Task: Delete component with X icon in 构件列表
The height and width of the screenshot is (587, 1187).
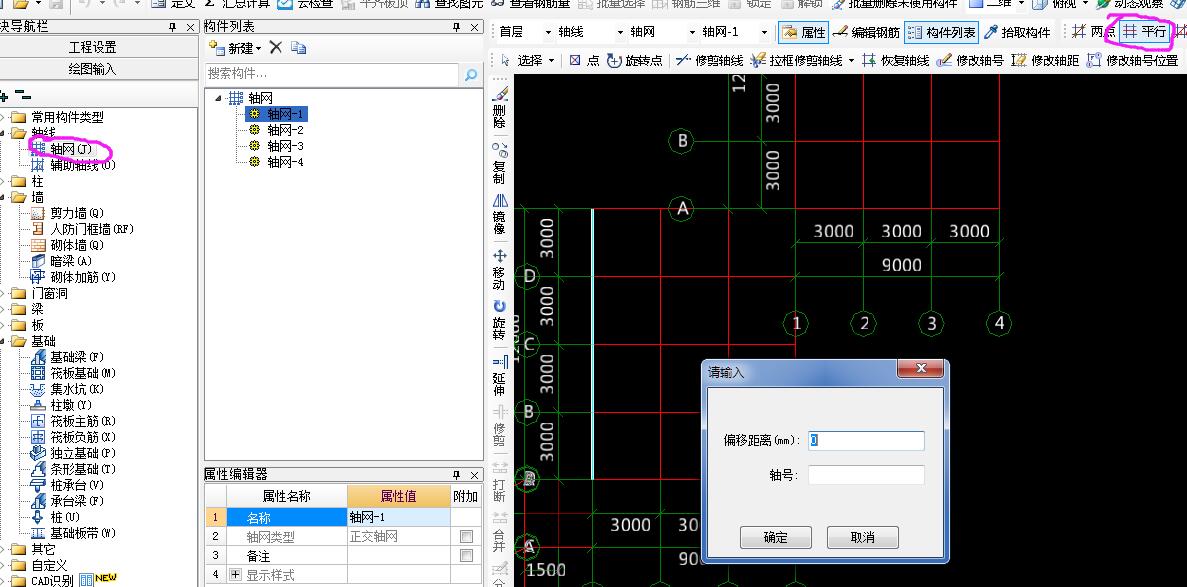Action: pos(276,48)
